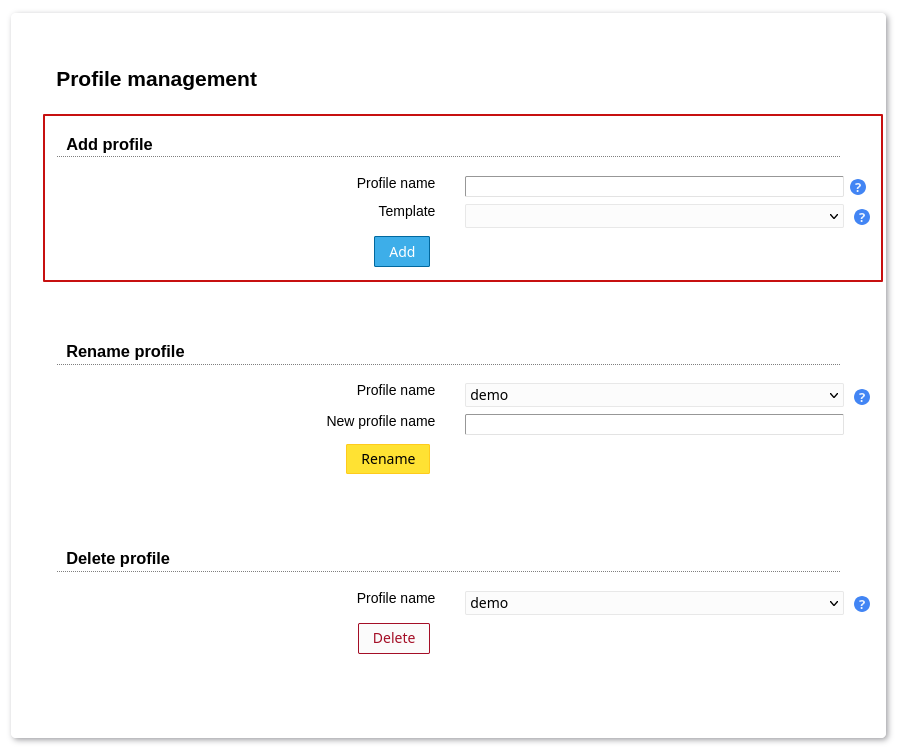This screenshot has height=756, width=905.
Task: Click help icon beside Add profile name field
Action: click(x=857, y=187)
